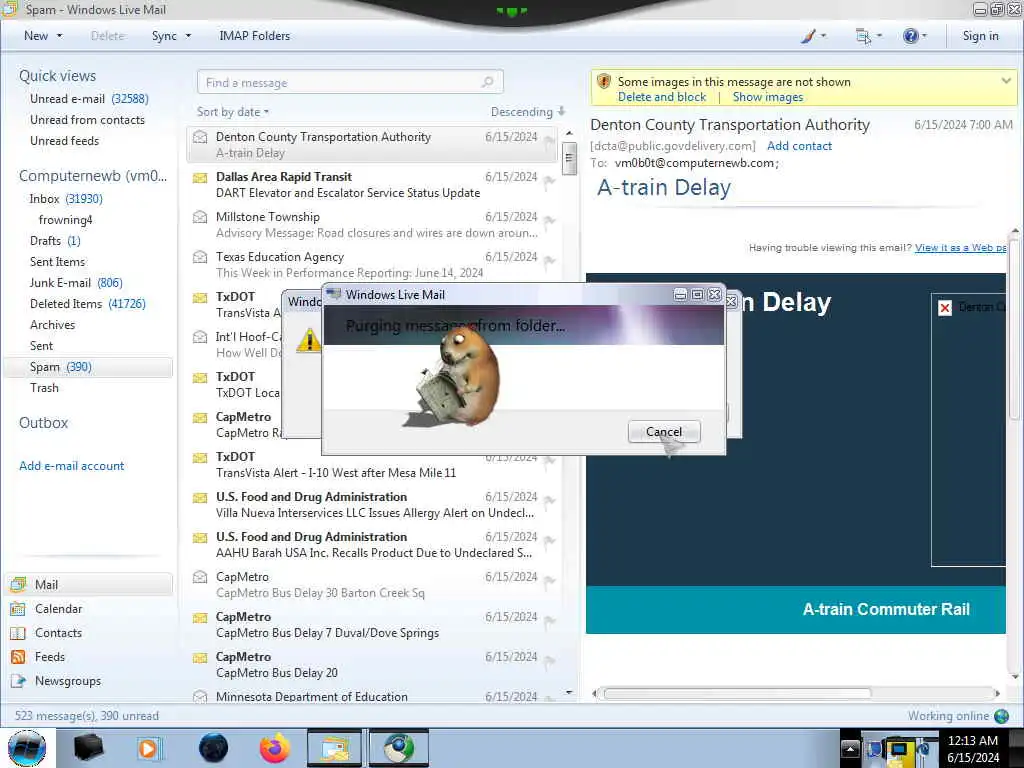Click the broken image placeholder icon
The image size is (1024, 768).
point(944,308)
